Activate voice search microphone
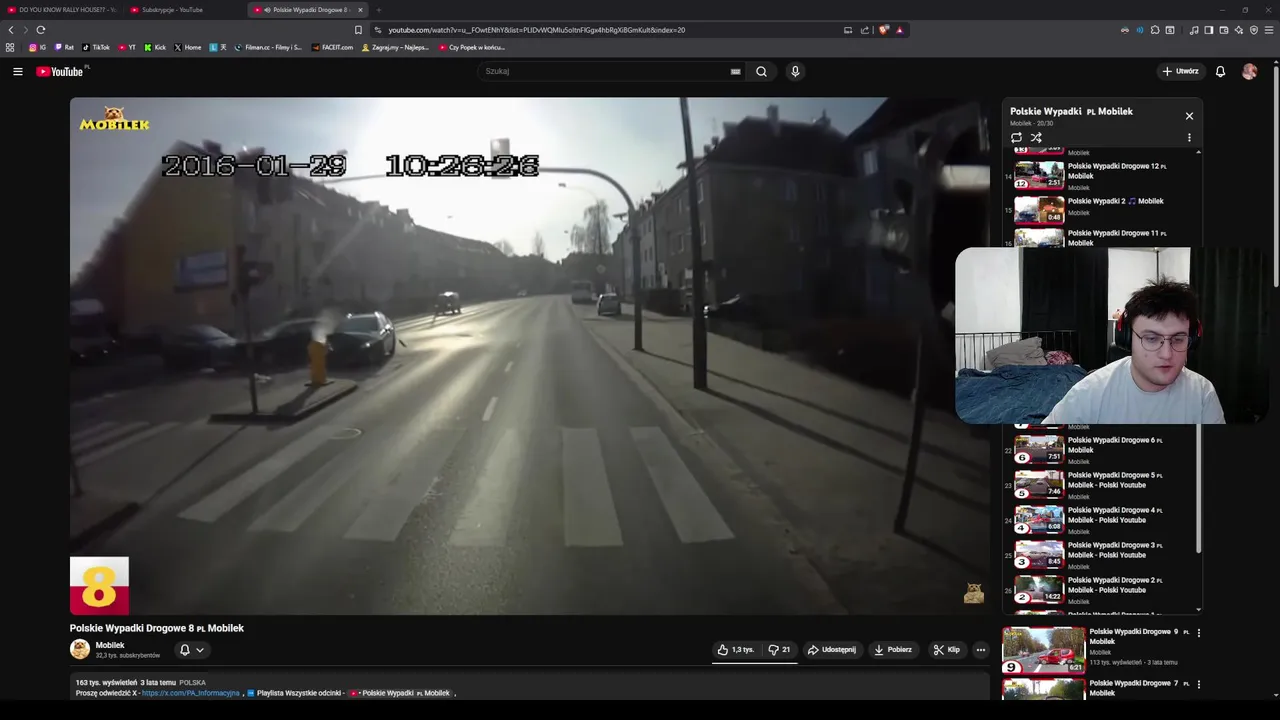The image size is (1280, 720). coord(795,71)
